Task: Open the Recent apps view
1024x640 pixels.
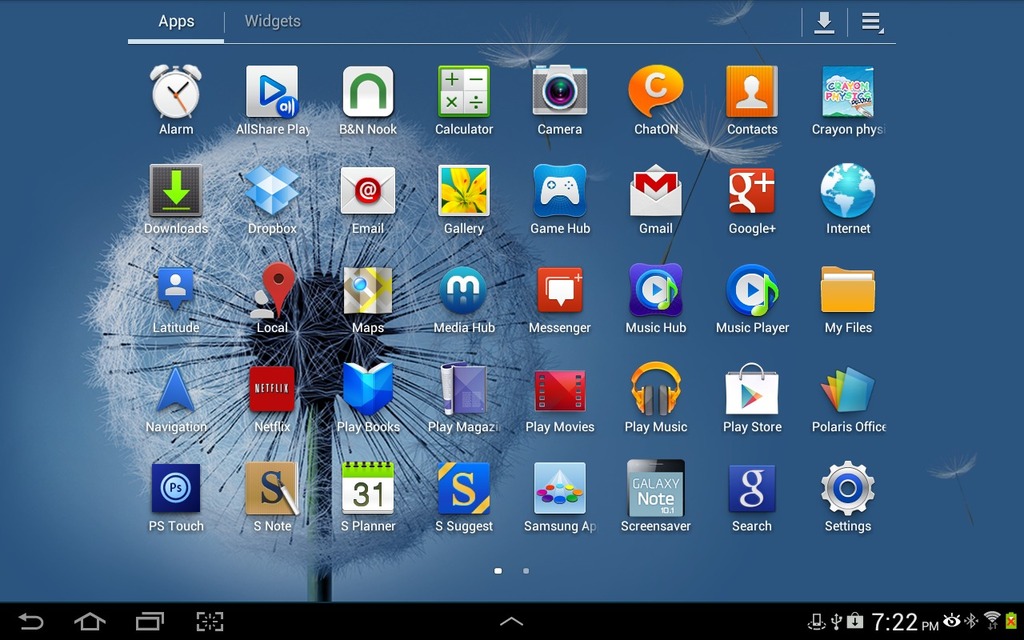Action: coord(150,621)
